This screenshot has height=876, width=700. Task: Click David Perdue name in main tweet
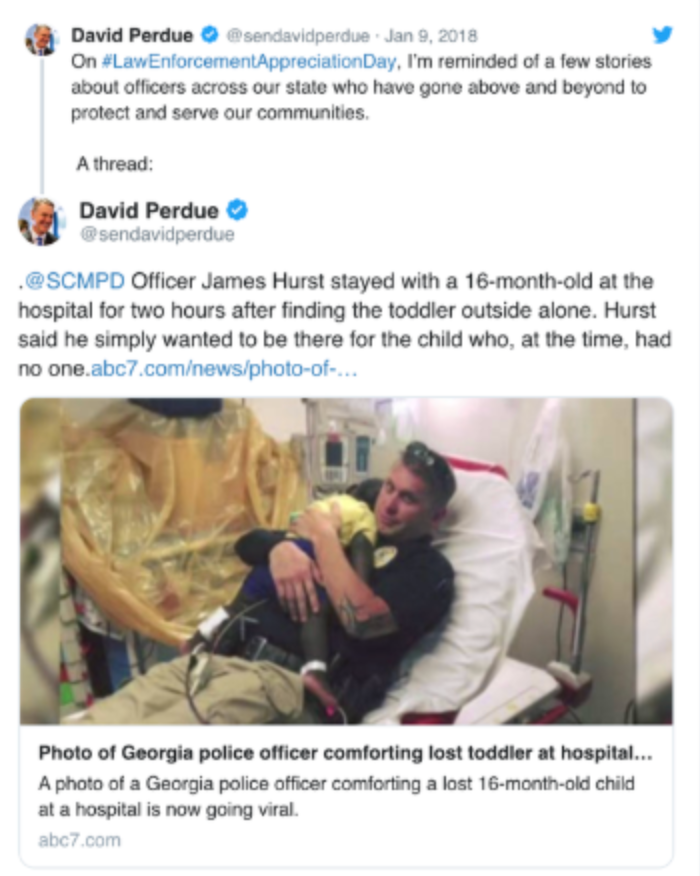click(x=149, y=211)
